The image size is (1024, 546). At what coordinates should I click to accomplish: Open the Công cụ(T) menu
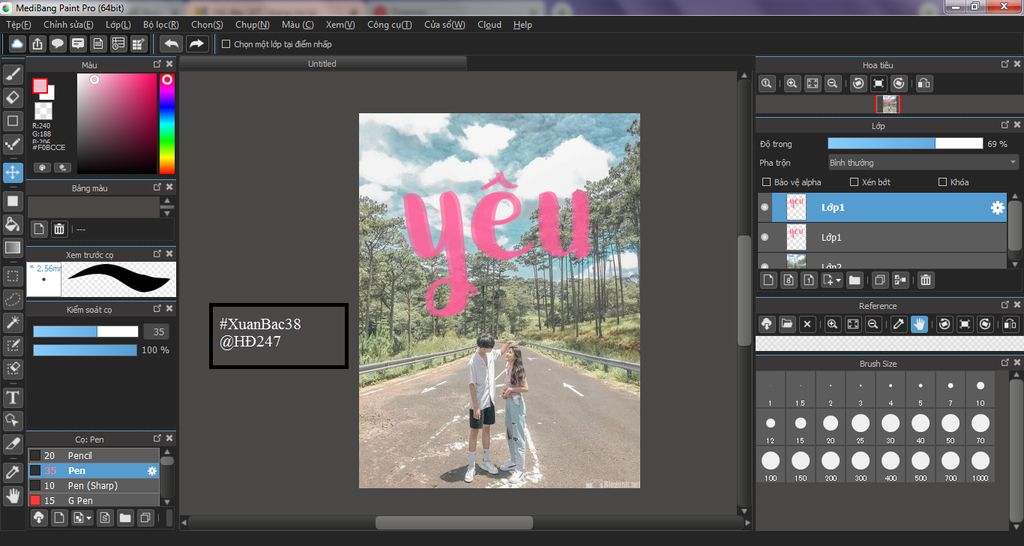[389, 25]
